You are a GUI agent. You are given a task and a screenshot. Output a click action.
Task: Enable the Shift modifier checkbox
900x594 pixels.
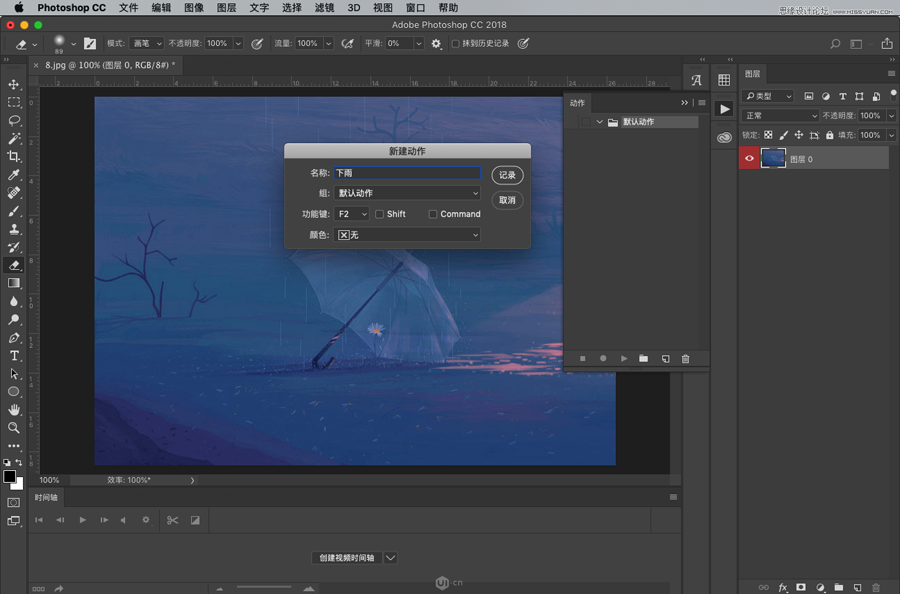tap(380, 214)
